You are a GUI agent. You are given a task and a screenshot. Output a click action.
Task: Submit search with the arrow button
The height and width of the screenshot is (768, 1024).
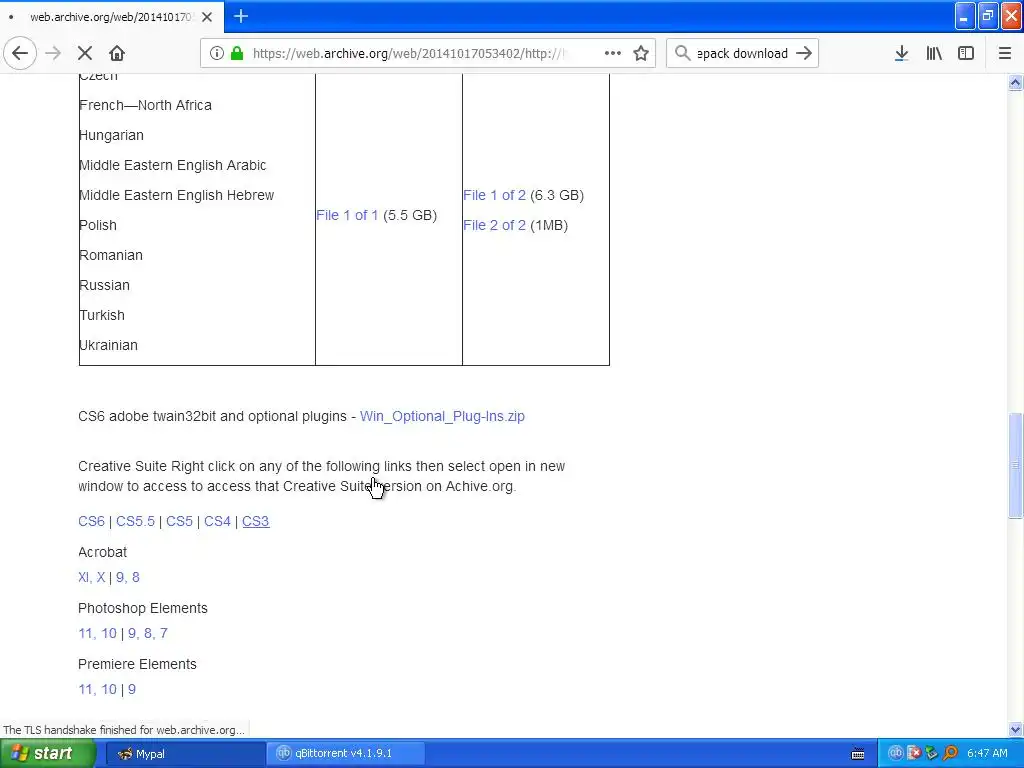(804, 54)
